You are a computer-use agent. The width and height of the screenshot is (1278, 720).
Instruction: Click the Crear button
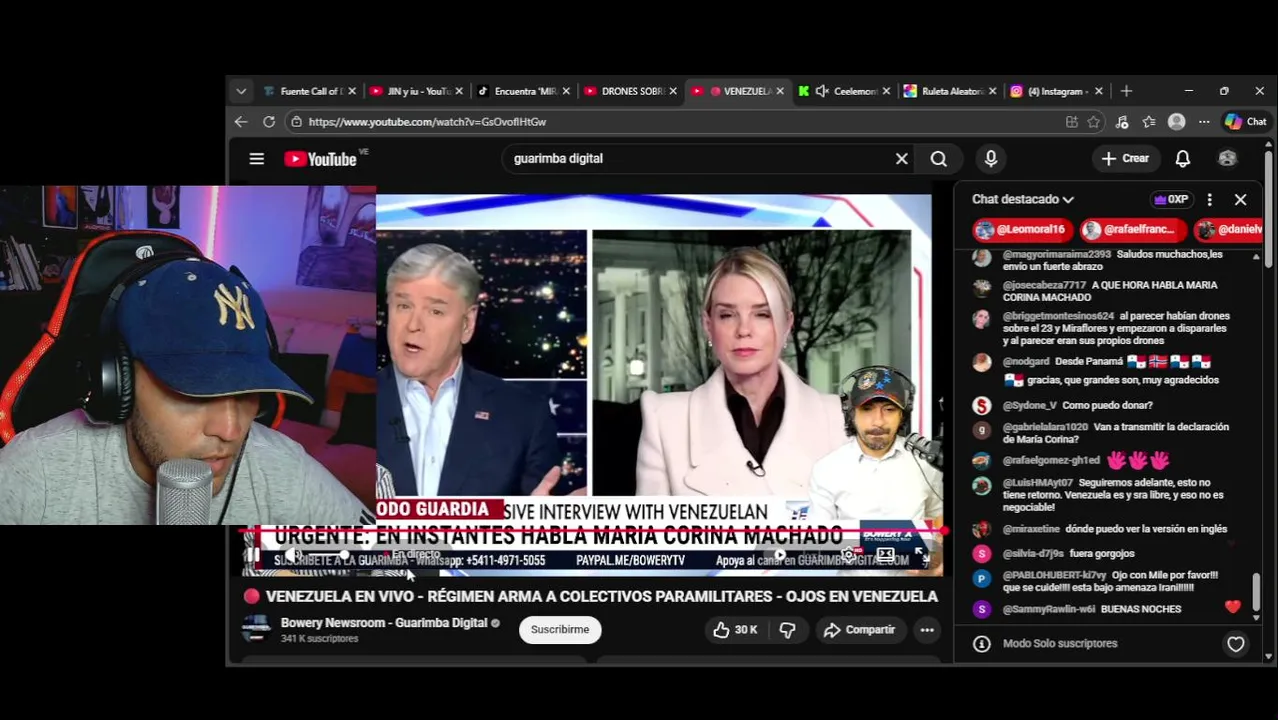1125,158
